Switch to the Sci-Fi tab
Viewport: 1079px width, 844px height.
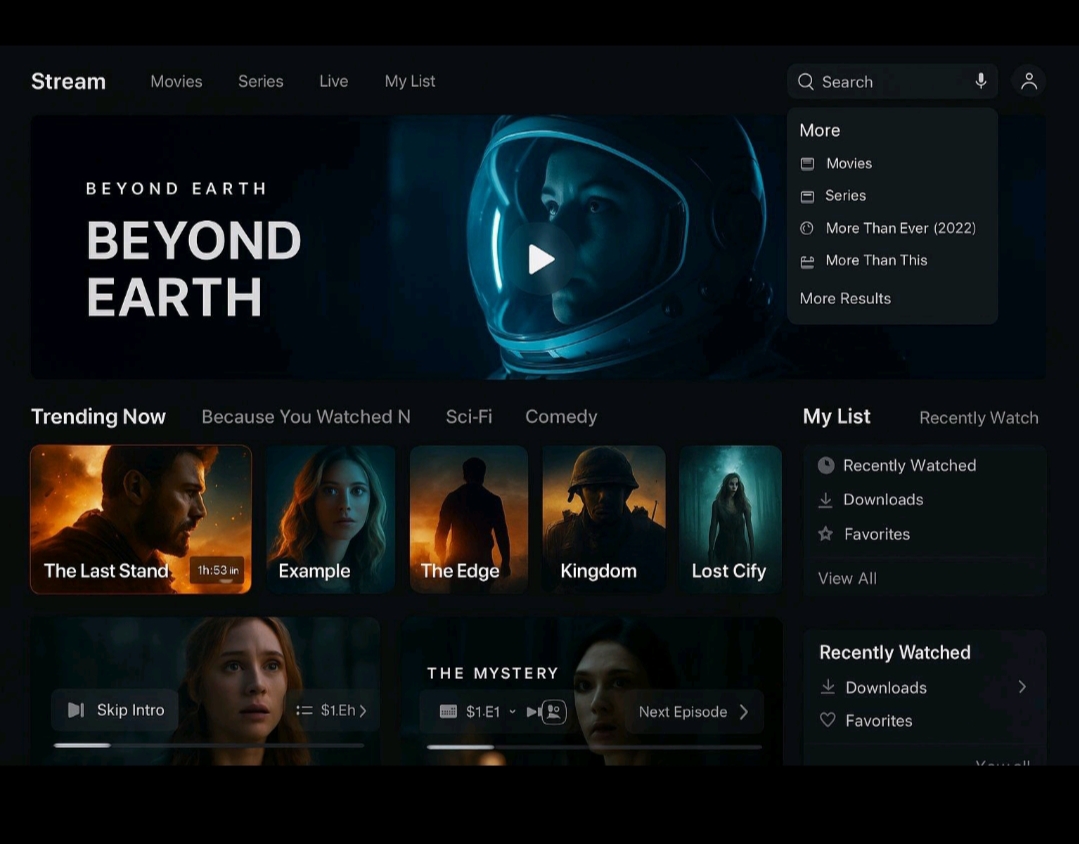(468, 417)
